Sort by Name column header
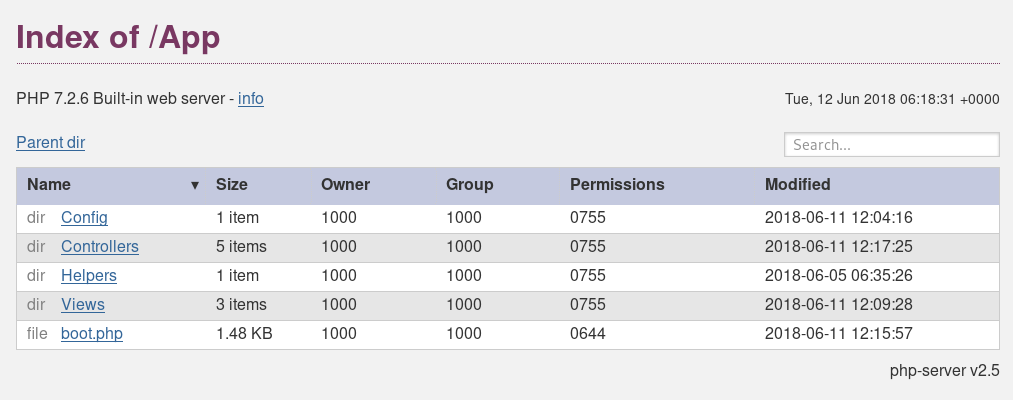This screenshot has height=400, width=1013. (49, 185)
